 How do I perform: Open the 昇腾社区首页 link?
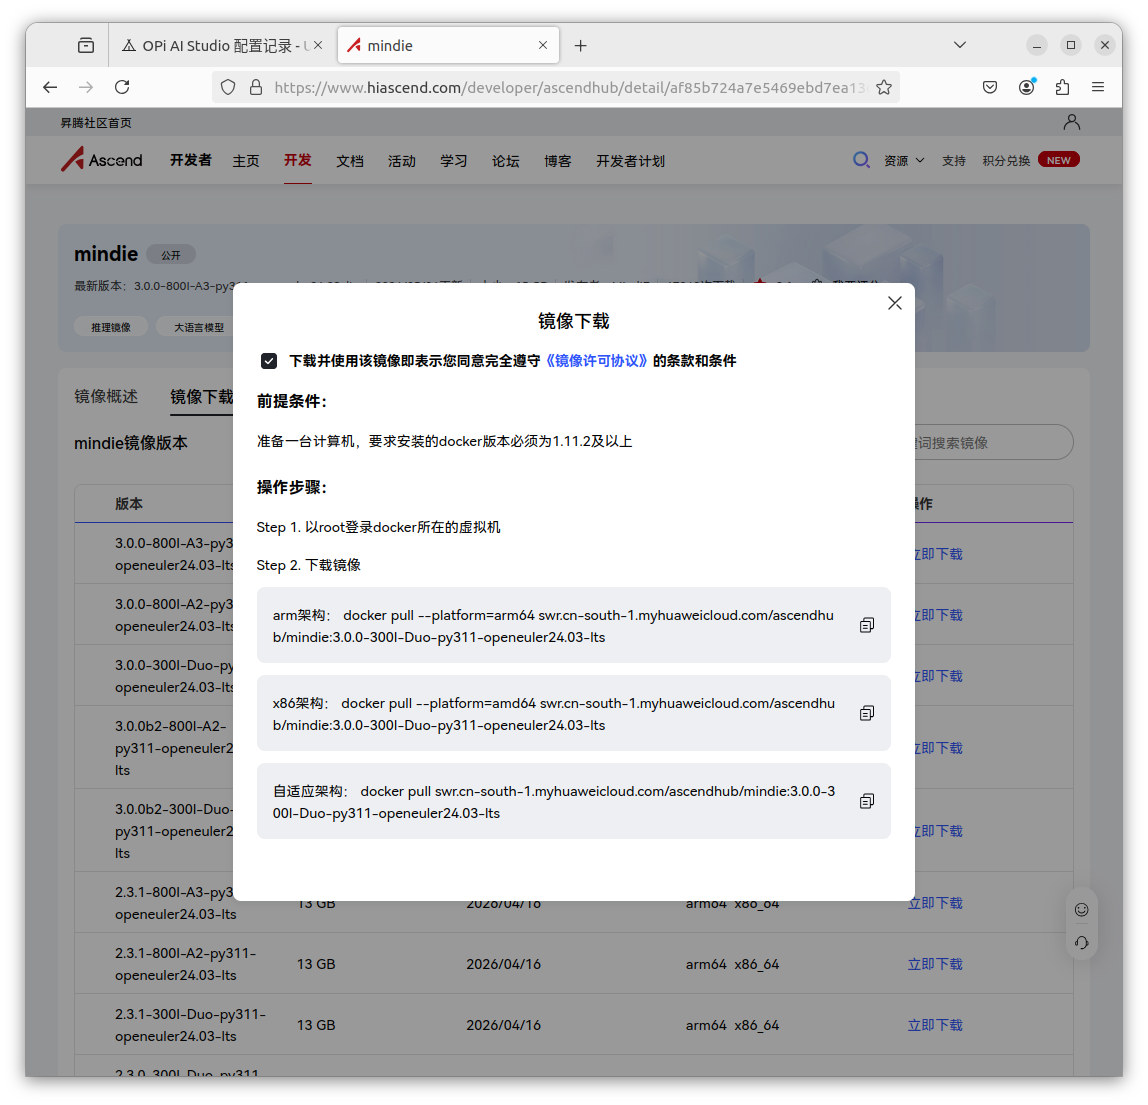coord(96,123)
